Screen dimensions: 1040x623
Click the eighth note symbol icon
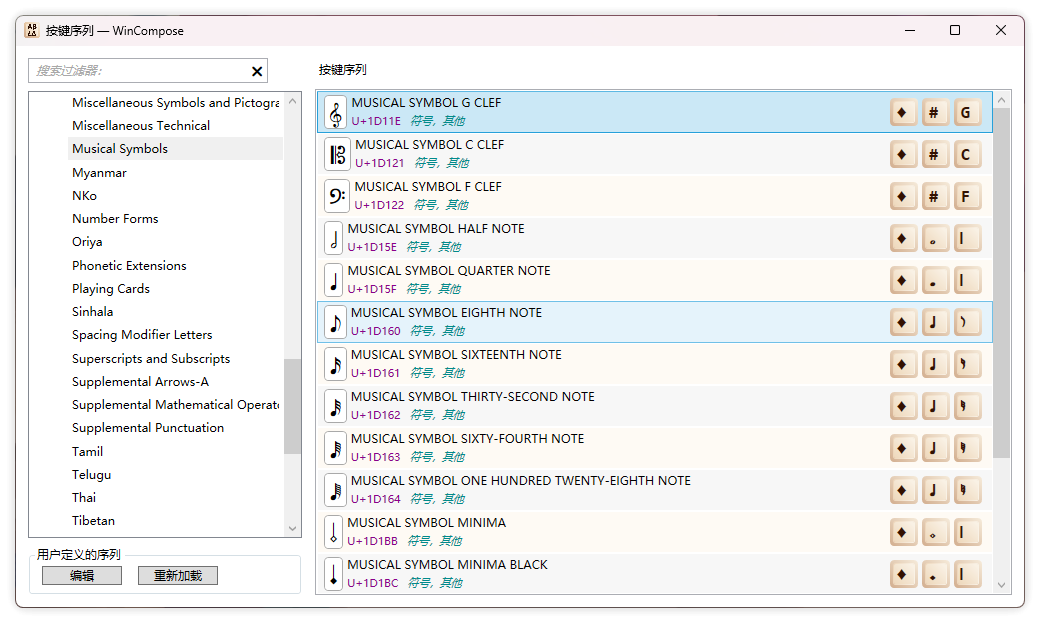click(335, 322)
